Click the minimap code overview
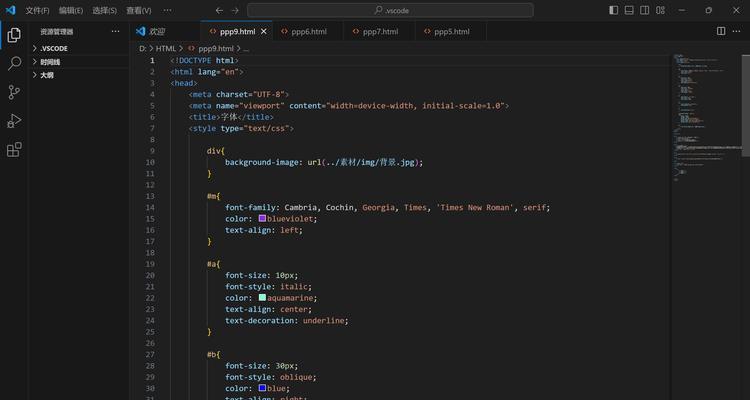The image size is (750, 400). tap(706, 117)
